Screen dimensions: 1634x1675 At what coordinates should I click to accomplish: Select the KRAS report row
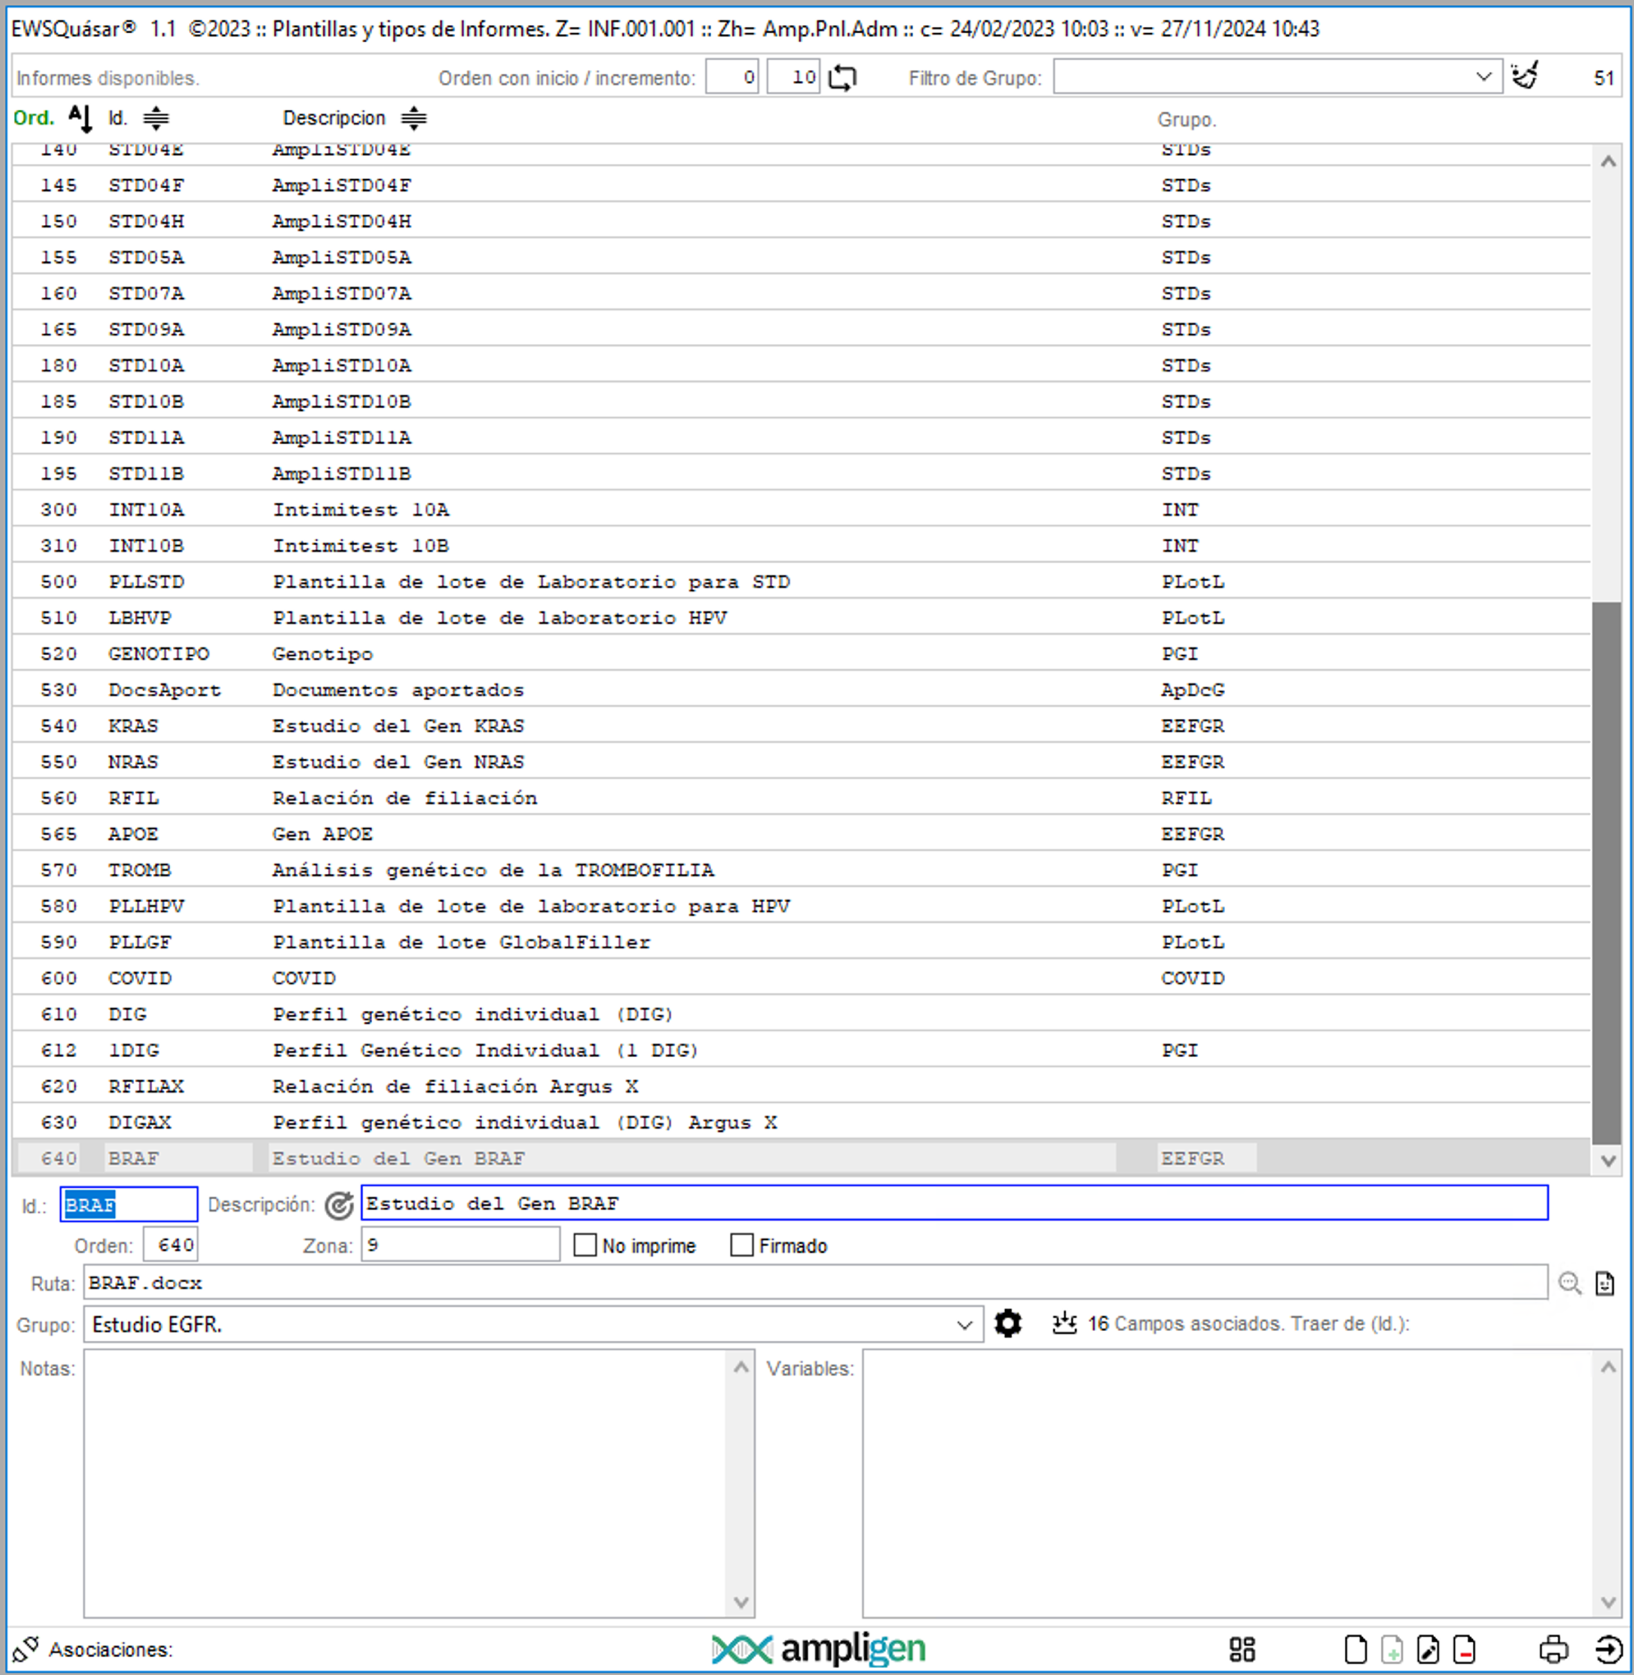(400, 726)
